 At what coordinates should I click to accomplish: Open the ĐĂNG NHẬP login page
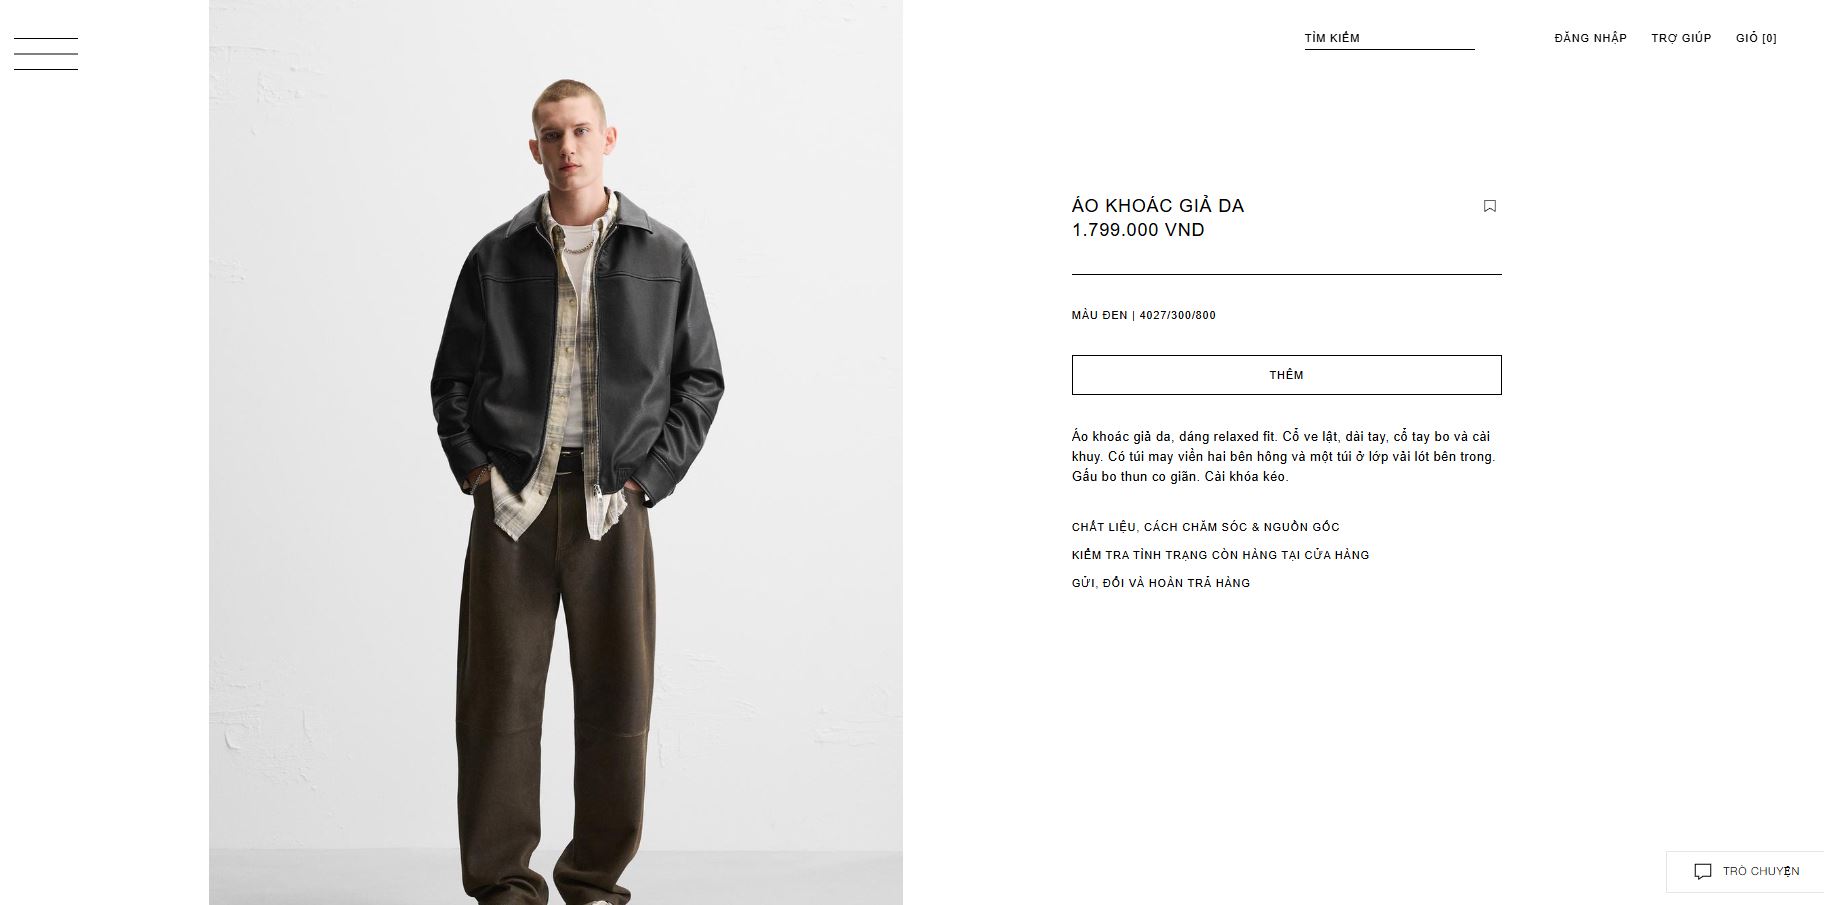[1590, 38]
